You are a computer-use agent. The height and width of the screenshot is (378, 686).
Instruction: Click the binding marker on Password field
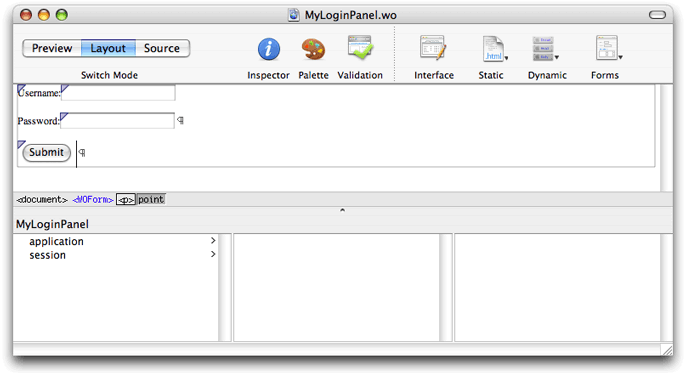point(64,116)
